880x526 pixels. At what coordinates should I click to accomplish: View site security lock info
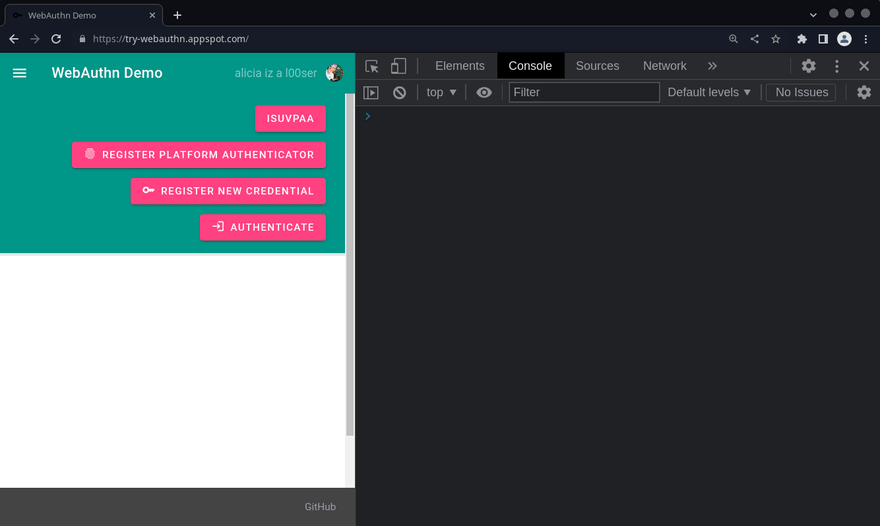pos(82,39)
